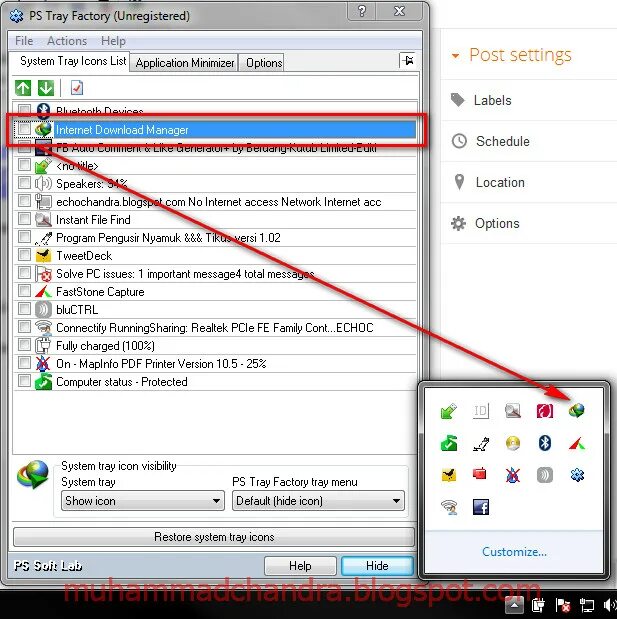
Task: Switch to Application Minimizer tab
Action: (x=185, y=63)
